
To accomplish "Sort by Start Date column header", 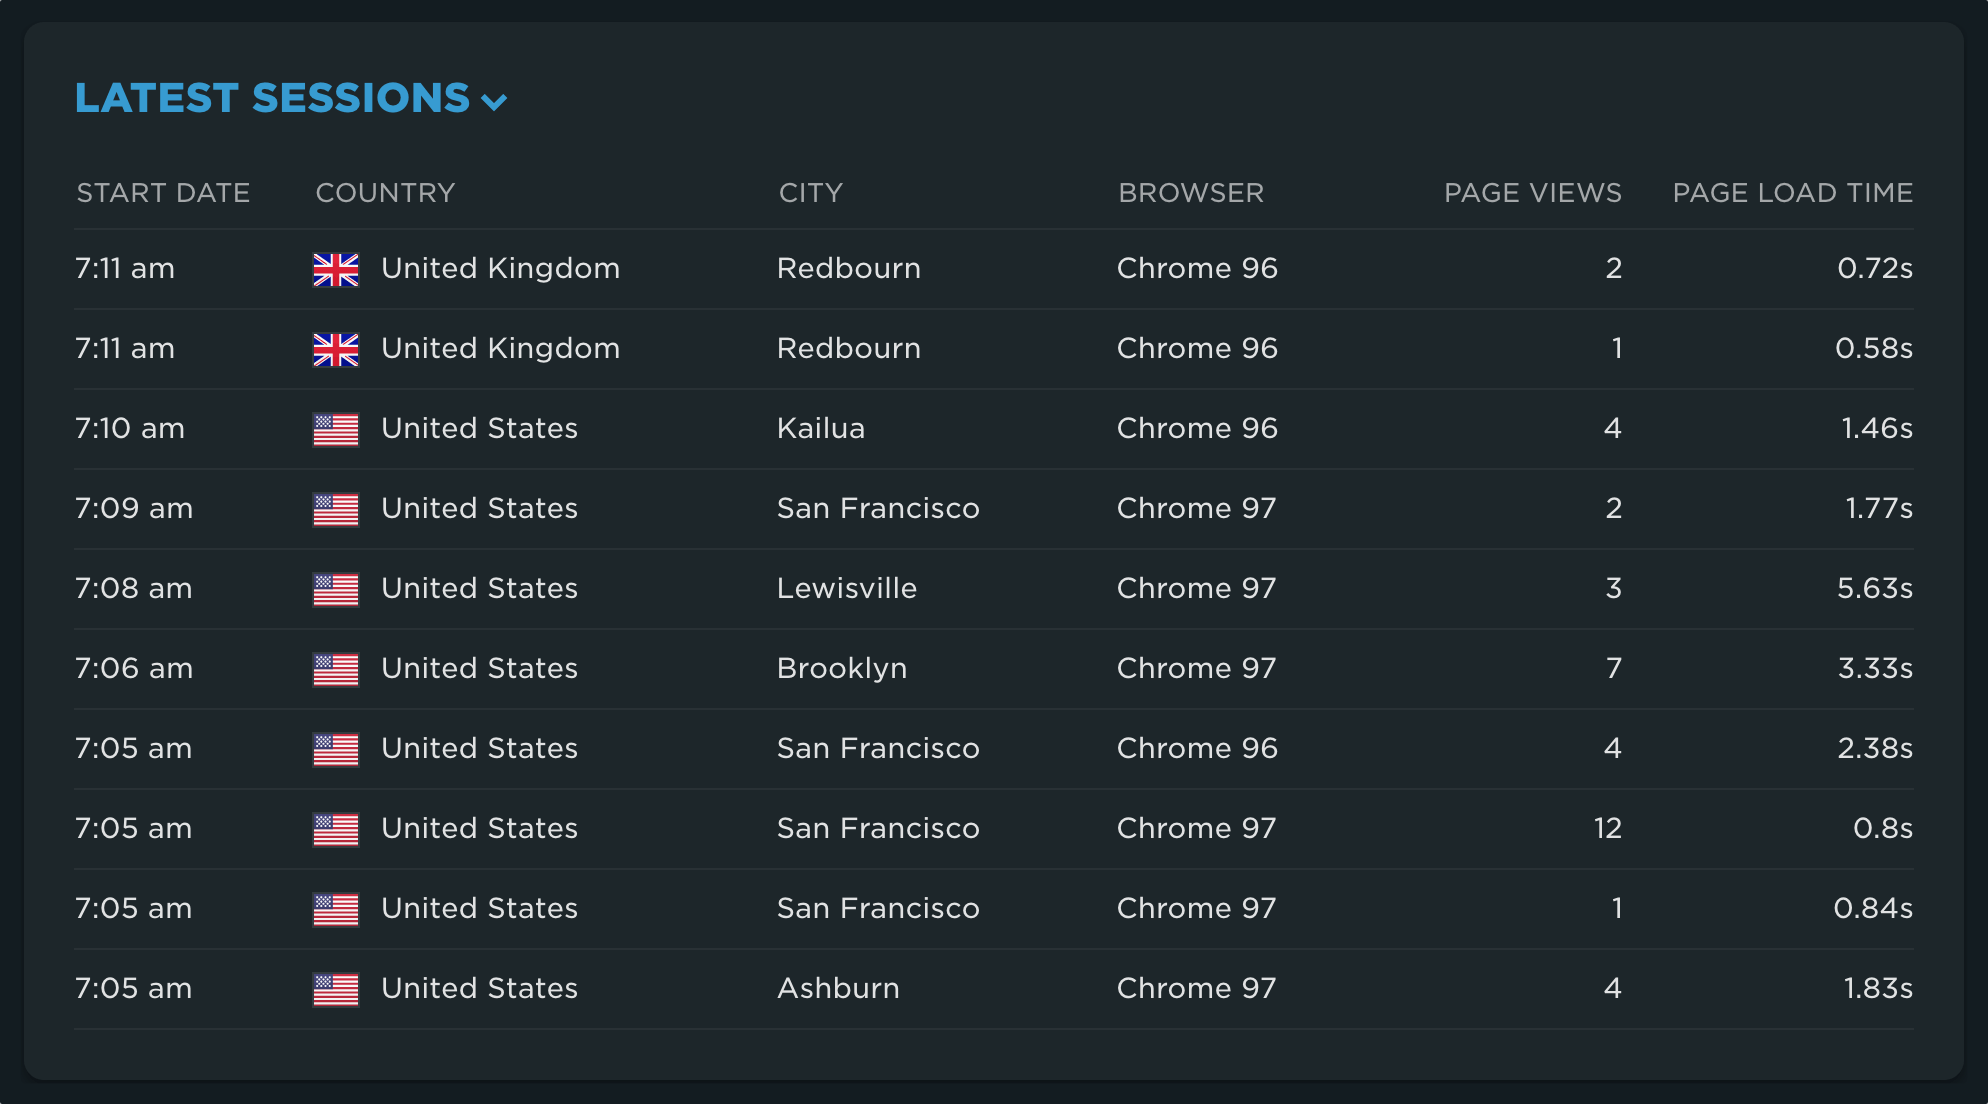I will [163, 193].
